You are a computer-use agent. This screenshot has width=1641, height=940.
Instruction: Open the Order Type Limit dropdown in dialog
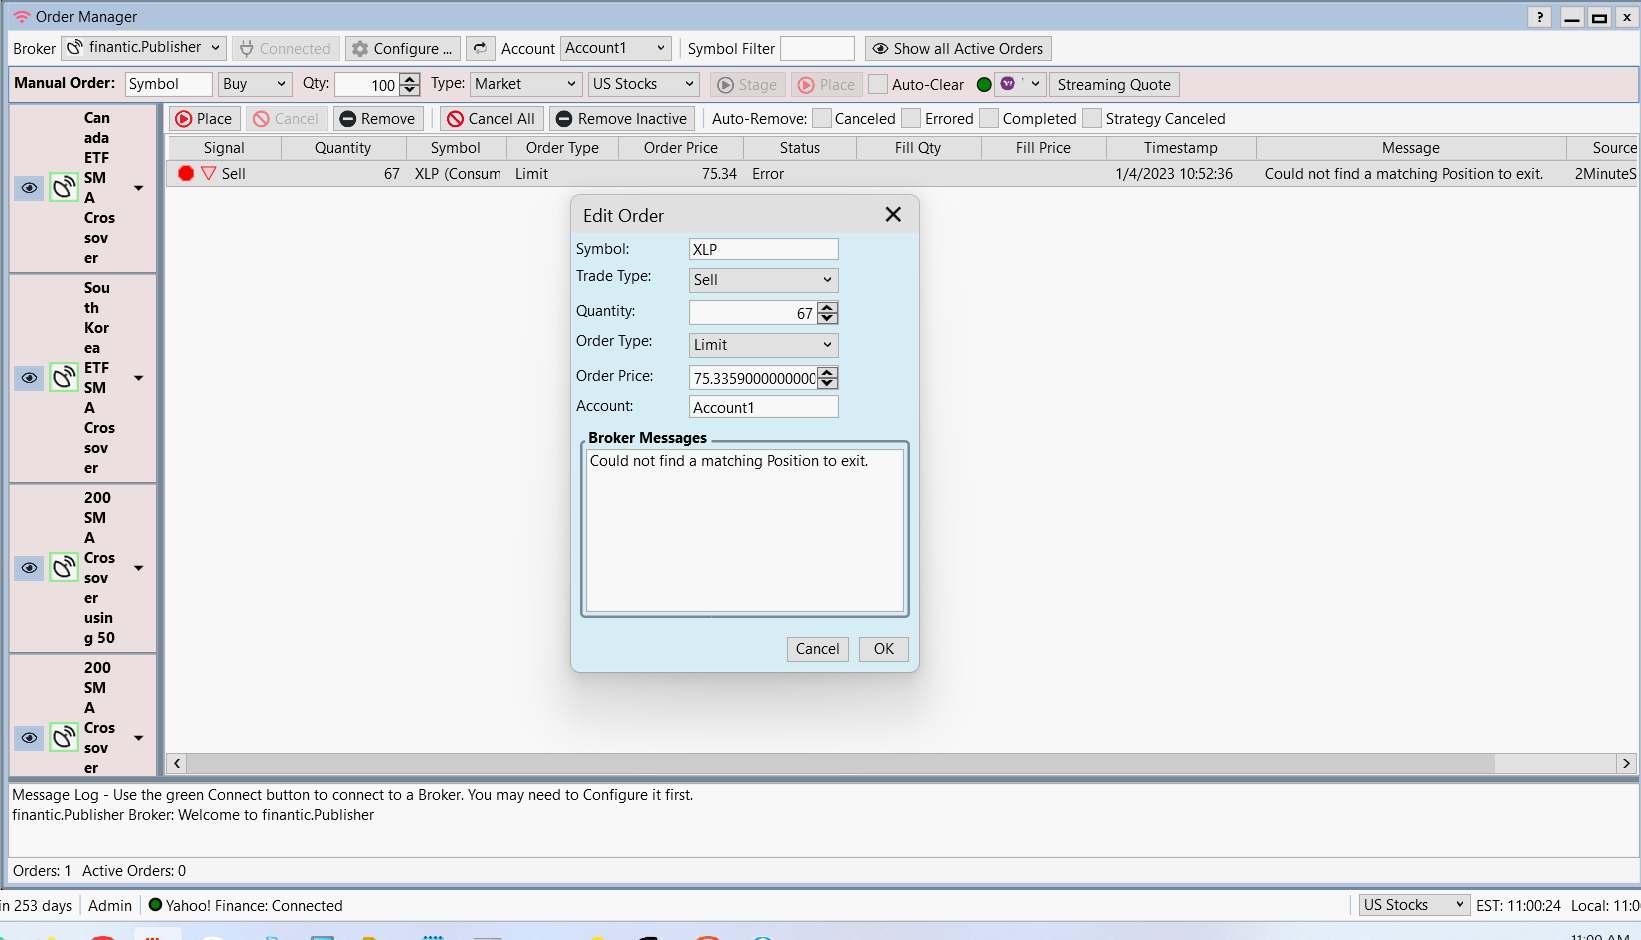click(x=763, y=345)
